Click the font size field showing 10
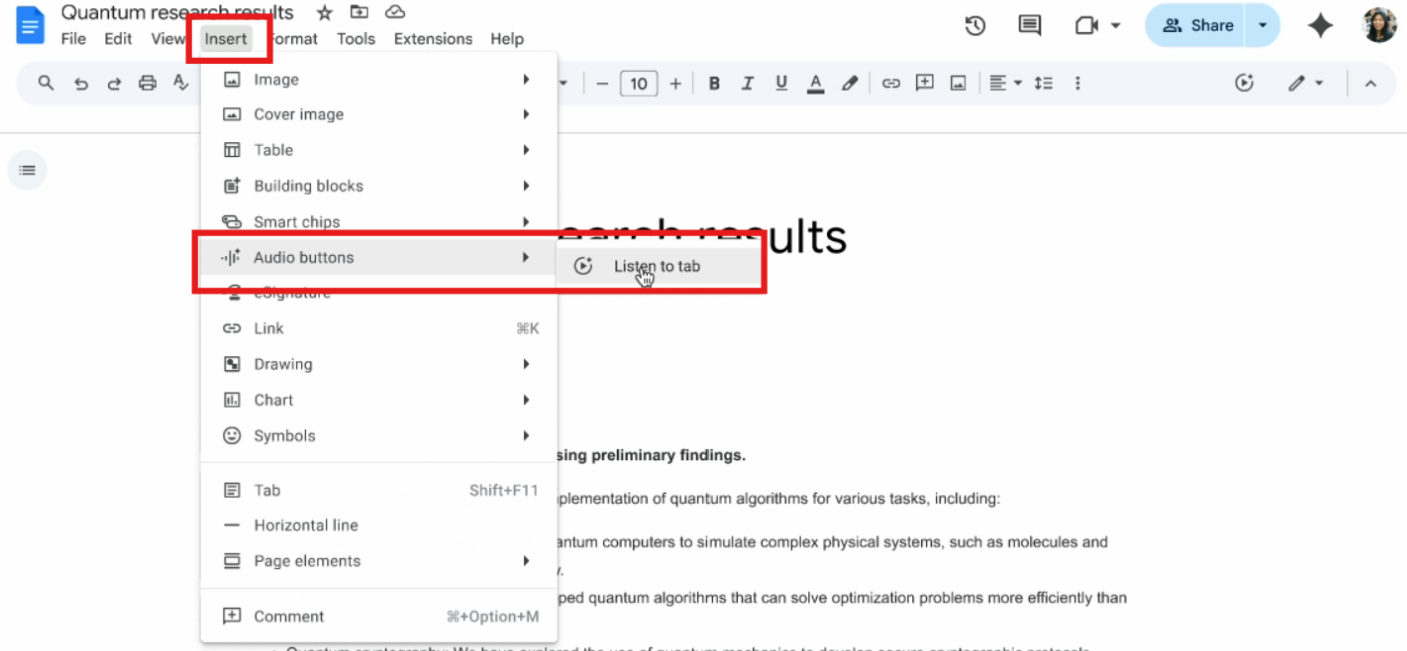This screenshot has height=651, width=1407. (x=639, y=84)
